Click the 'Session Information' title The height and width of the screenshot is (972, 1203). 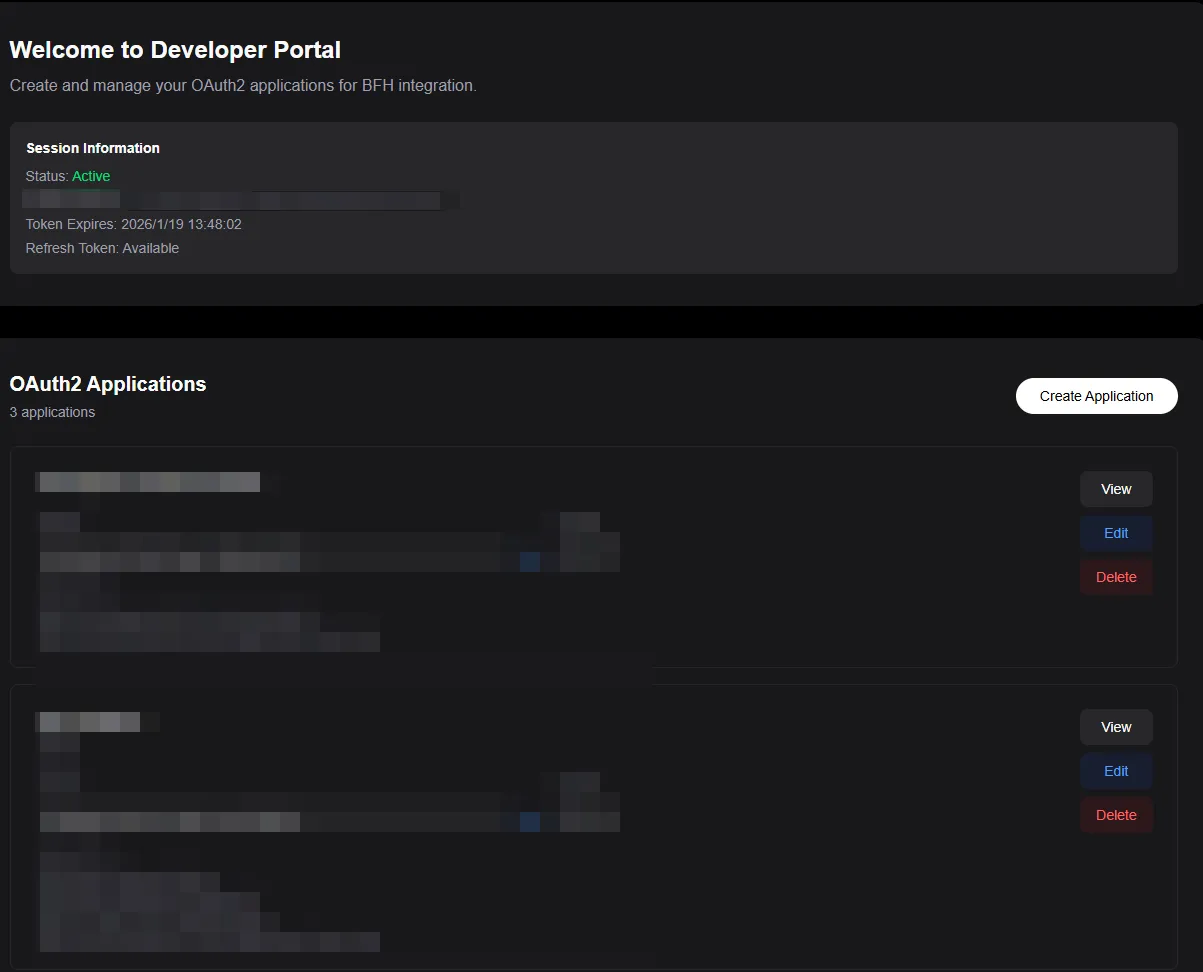click(93, 148)
